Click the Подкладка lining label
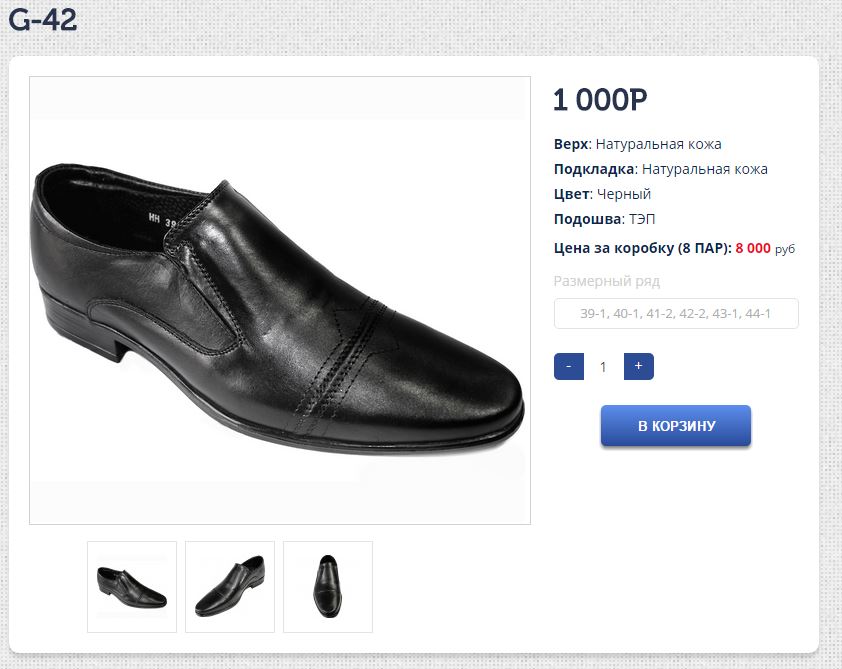This screenshot has width=842, height=669. pyautogui.click(x=594, y=169)
